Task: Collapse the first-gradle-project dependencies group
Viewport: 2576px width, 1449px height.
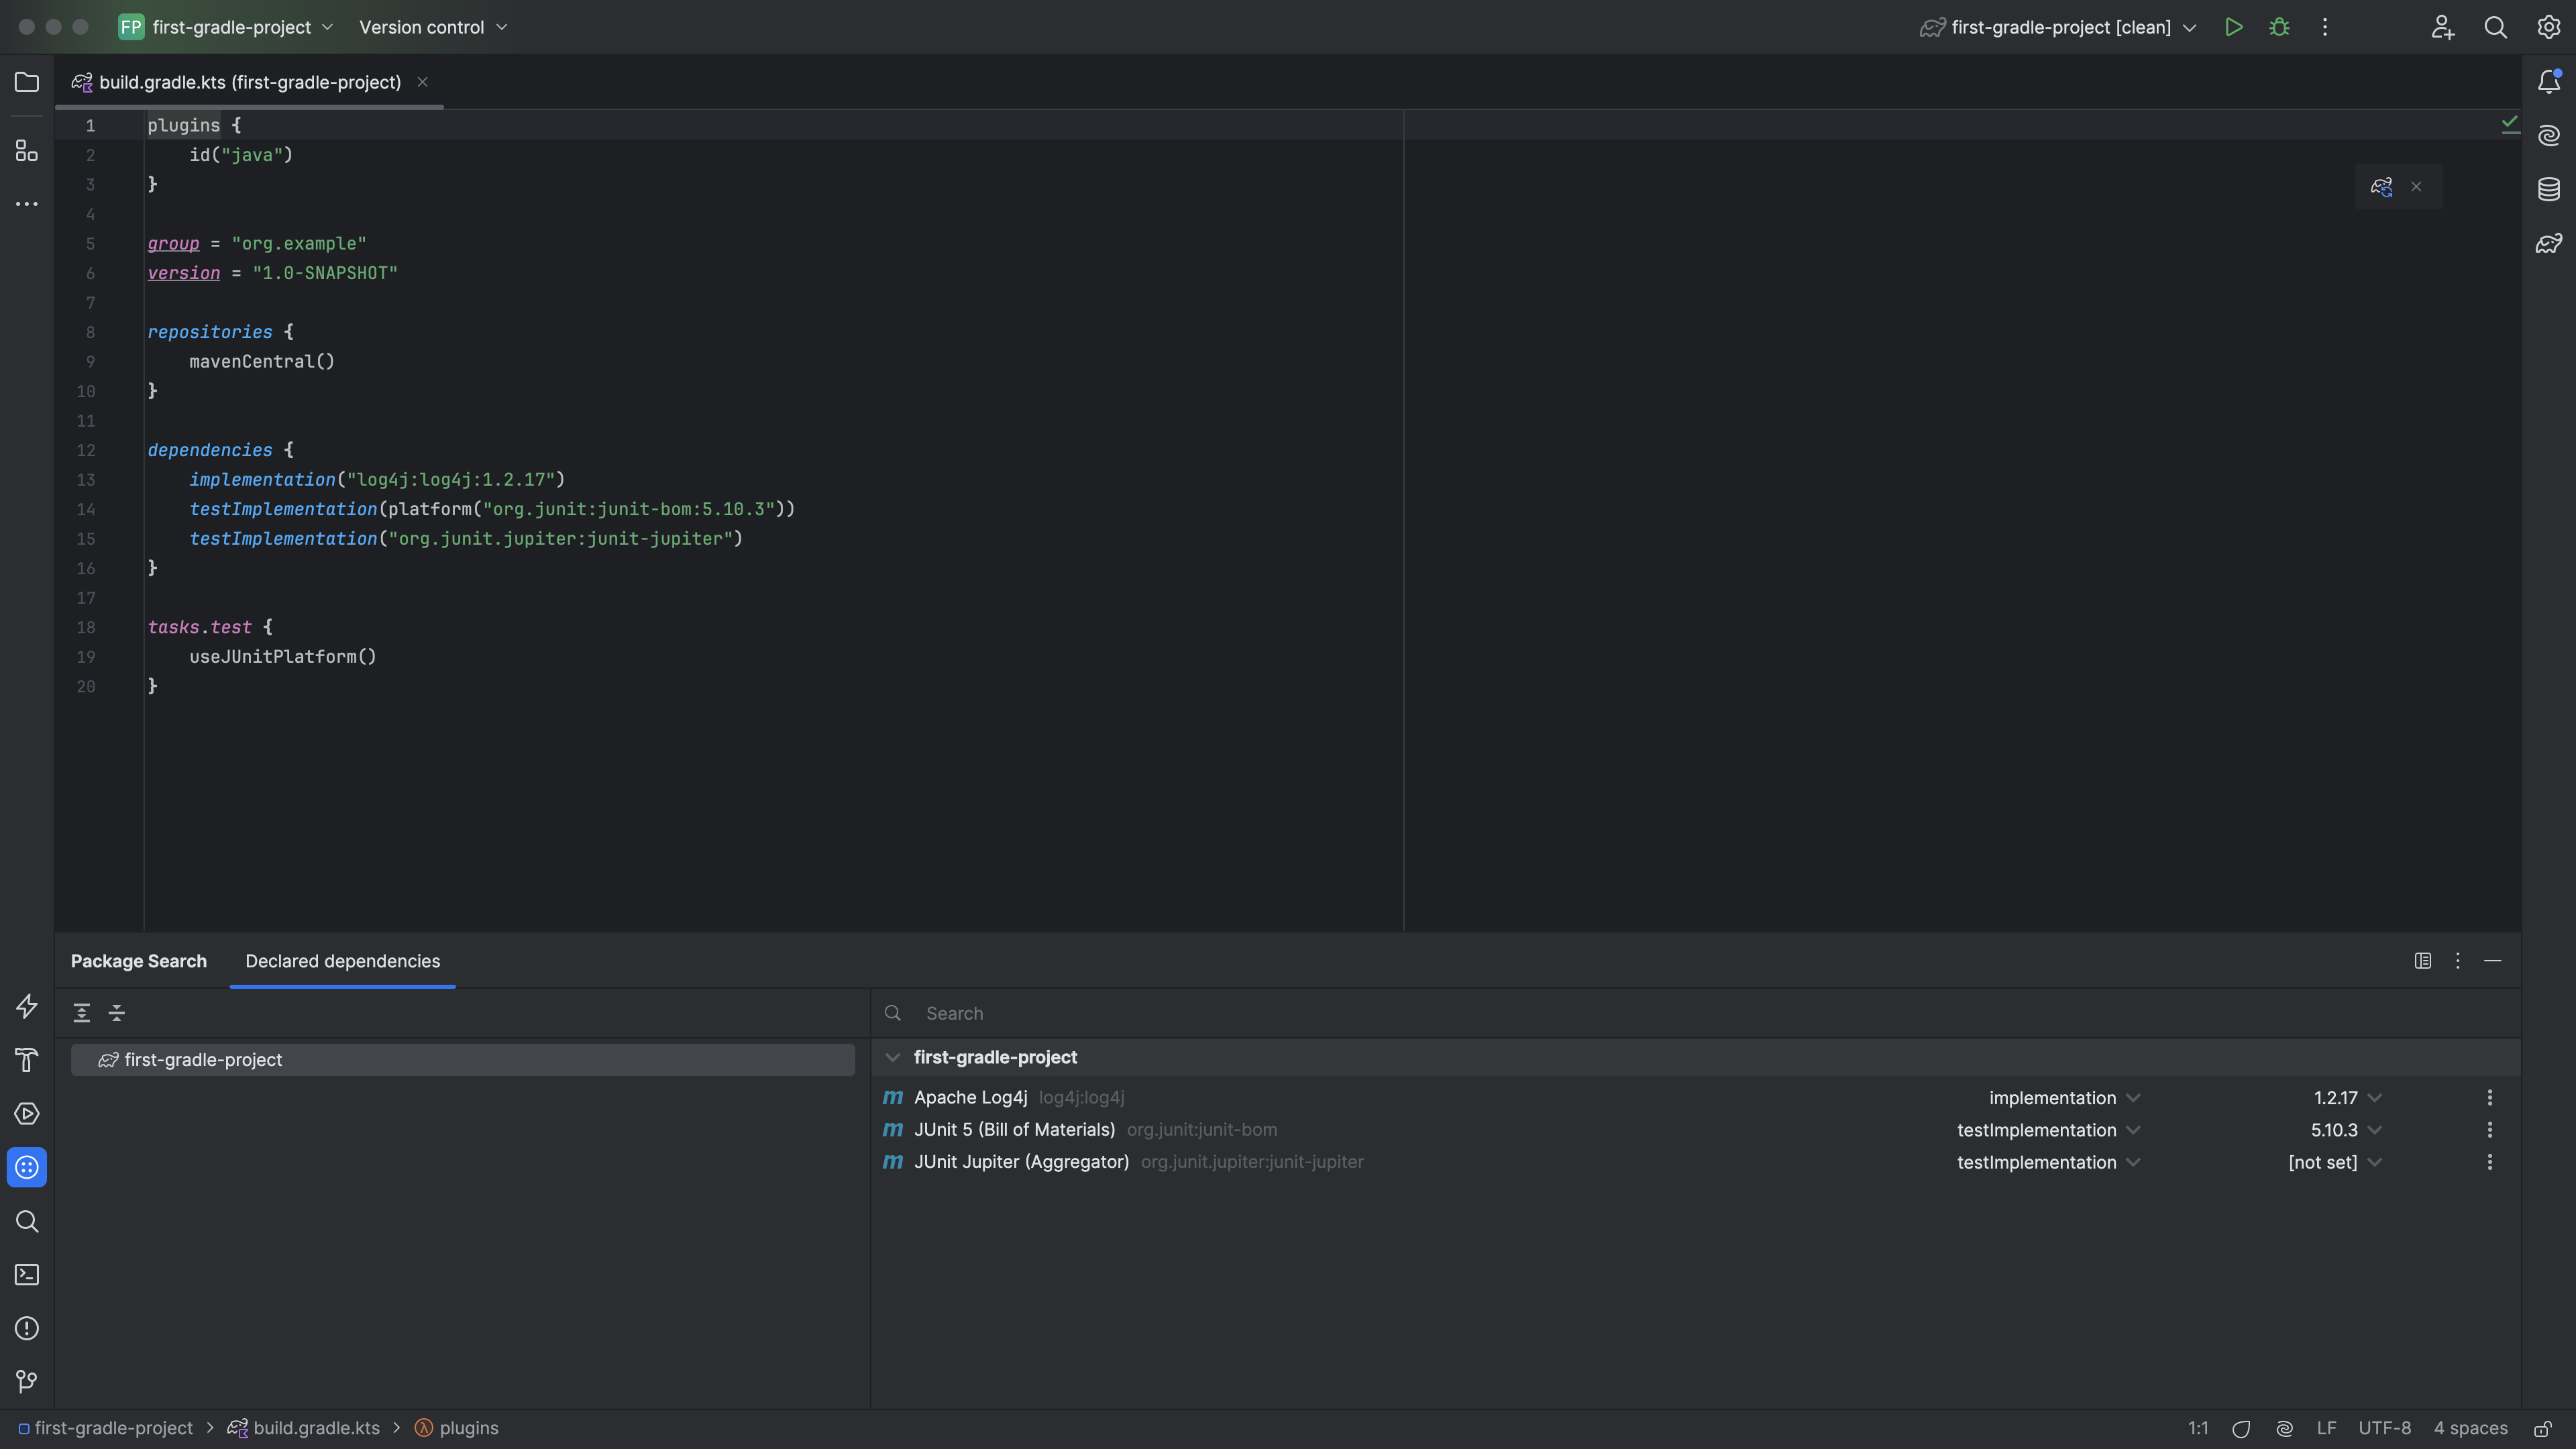Action: pos(893,1058)
